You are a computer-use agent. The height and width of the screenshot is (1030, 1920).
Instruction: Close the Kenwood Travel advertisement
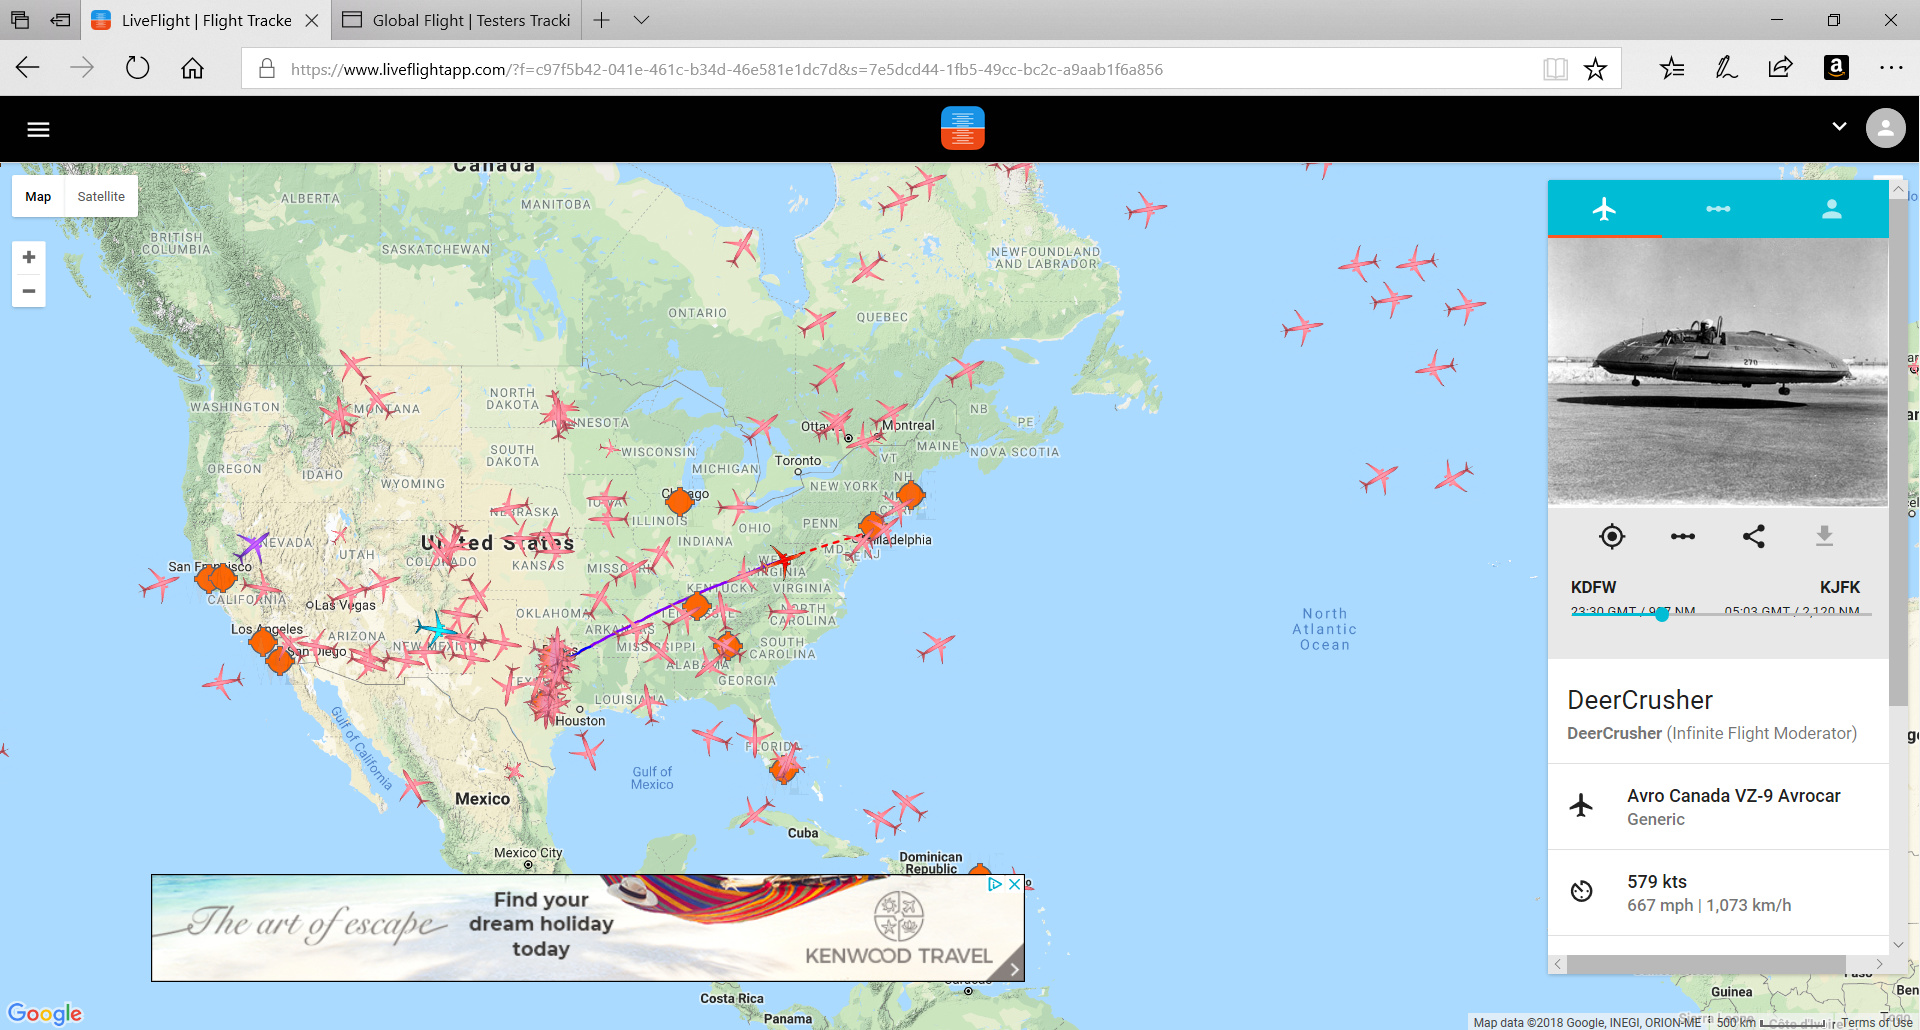click(1014, 884)
